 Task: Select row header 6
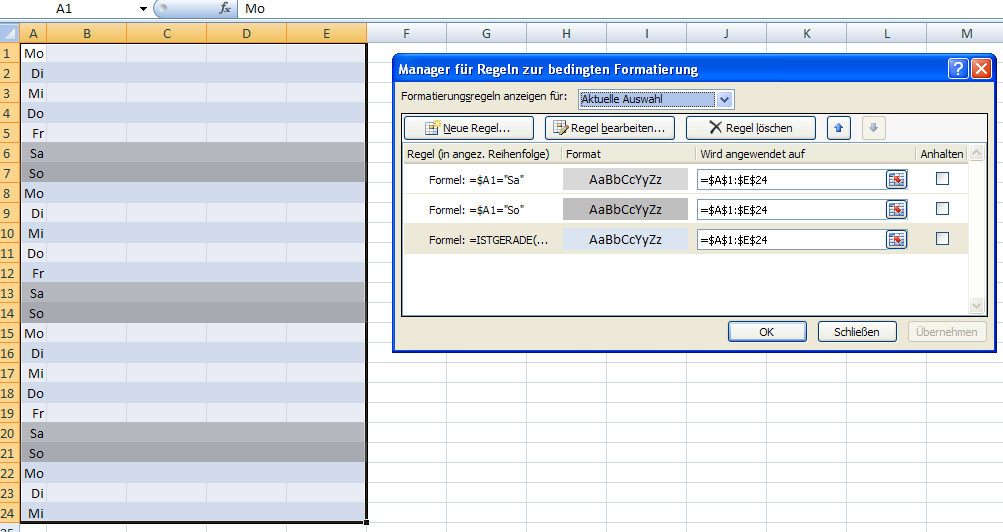(10, 153)
